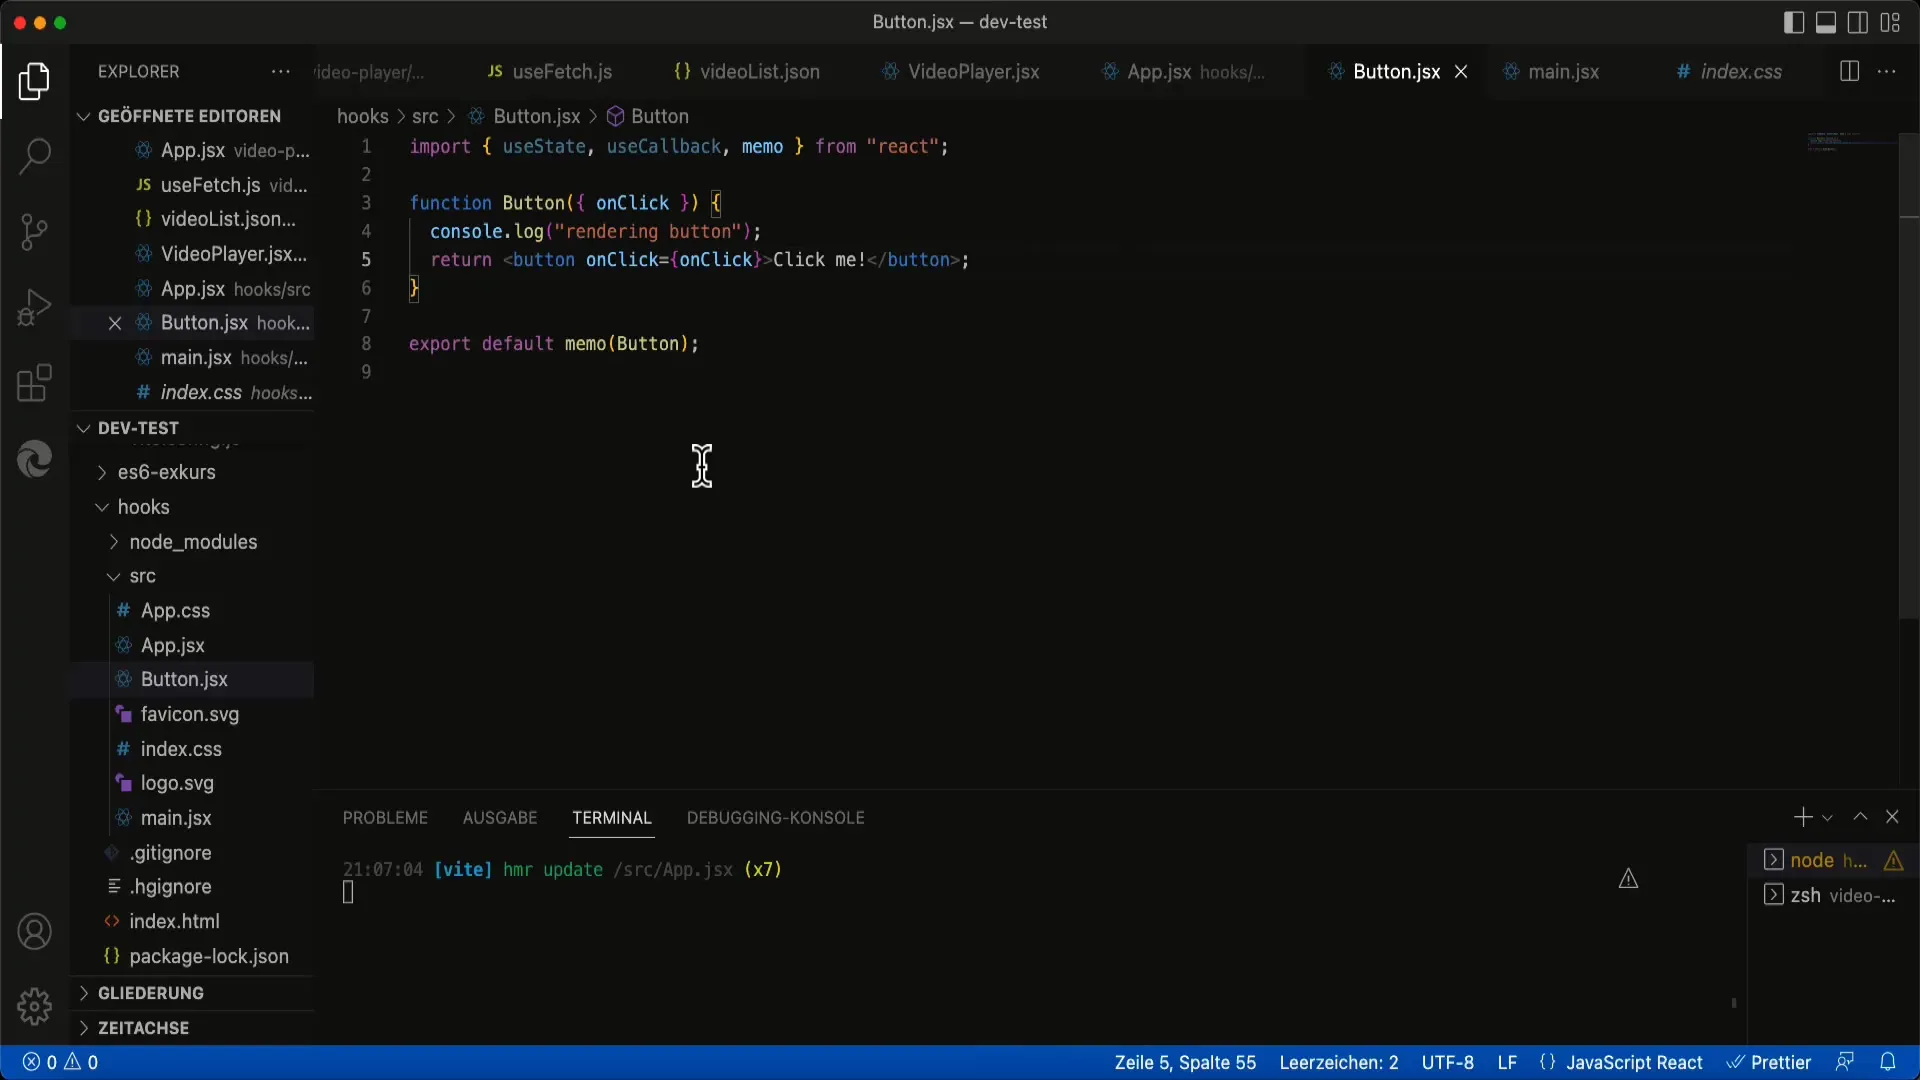Close the bottom panel
The width and height of the screenshot is (1920, 1080).
click(x=1892, y=817)
